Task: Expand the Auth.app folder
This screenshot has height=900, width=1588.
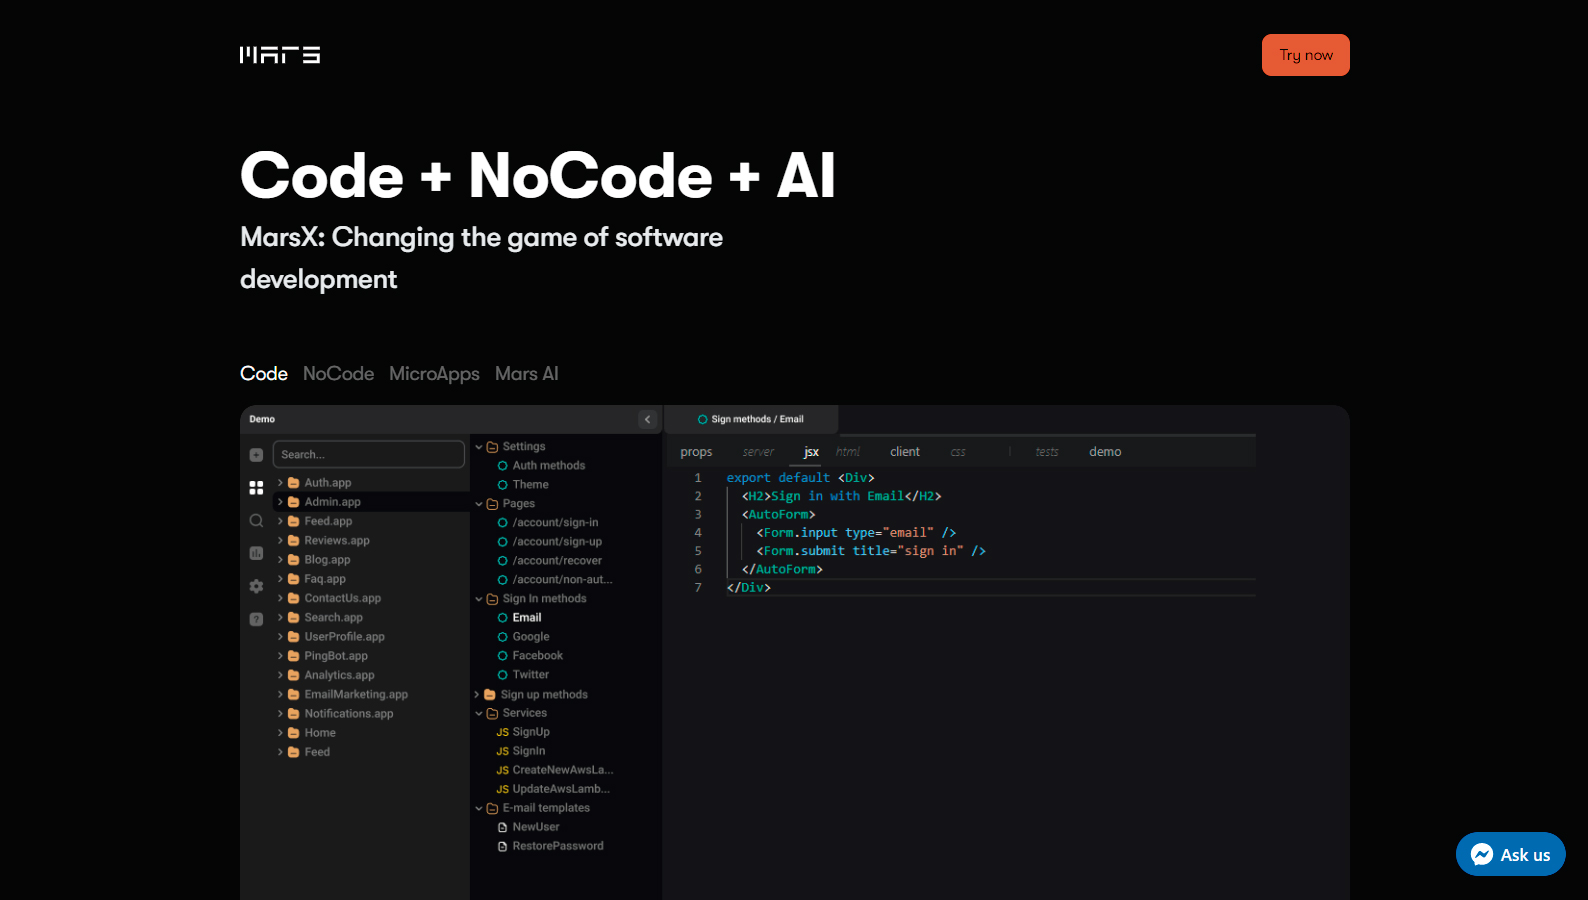Action: click(x=281, y=483)
